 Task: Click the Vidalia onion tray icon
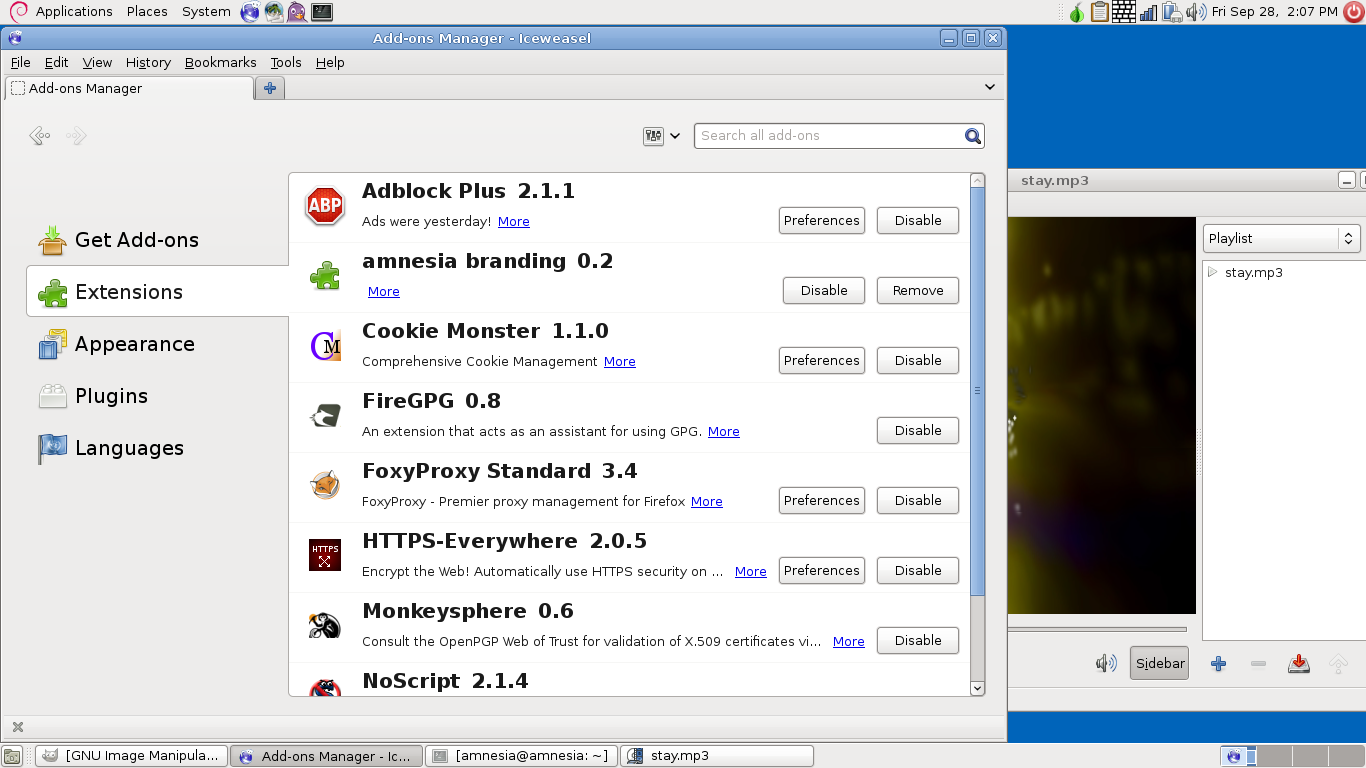[1077, 12]
